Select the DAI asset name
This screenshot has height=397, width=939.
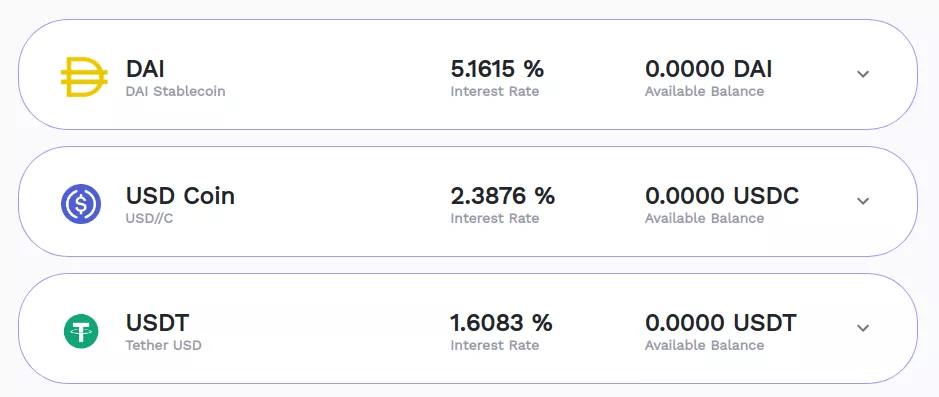point(145,69)
